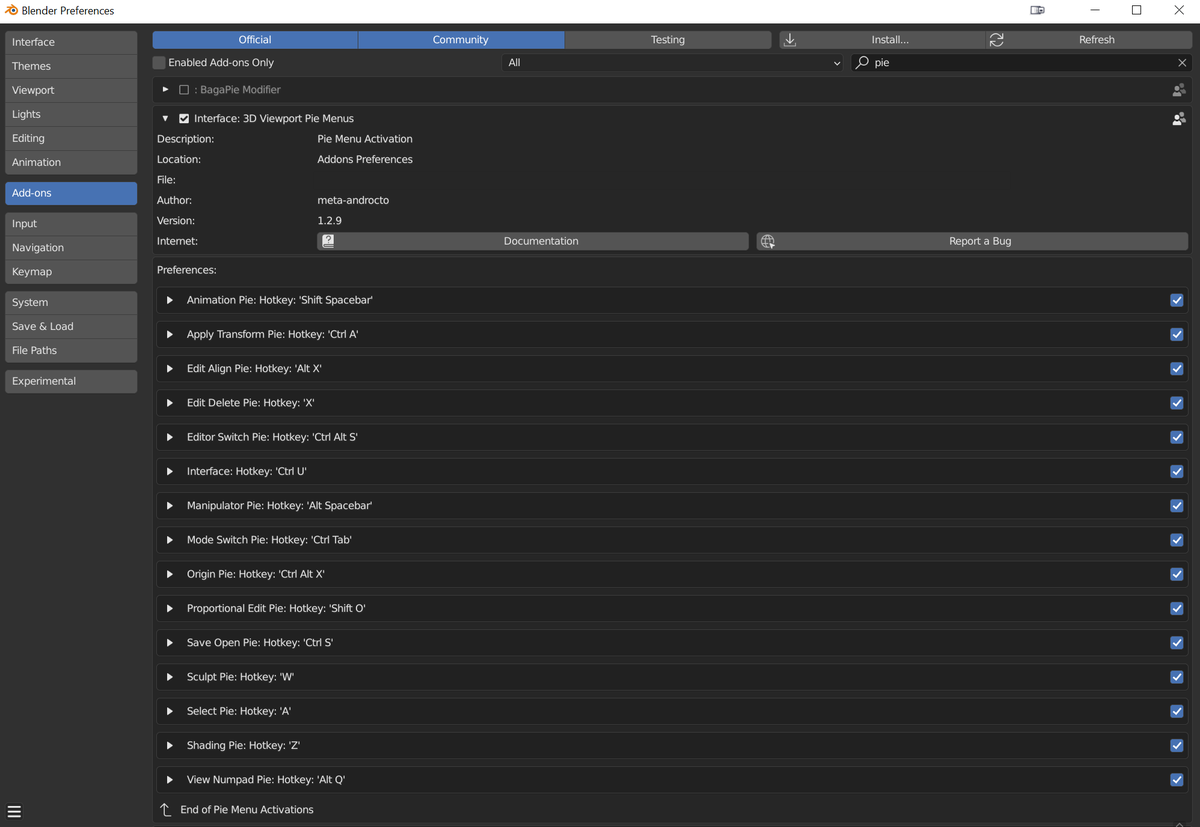The image size is (1200, 827).
Task: Open the Viewport preferences section
Action: 71,90
